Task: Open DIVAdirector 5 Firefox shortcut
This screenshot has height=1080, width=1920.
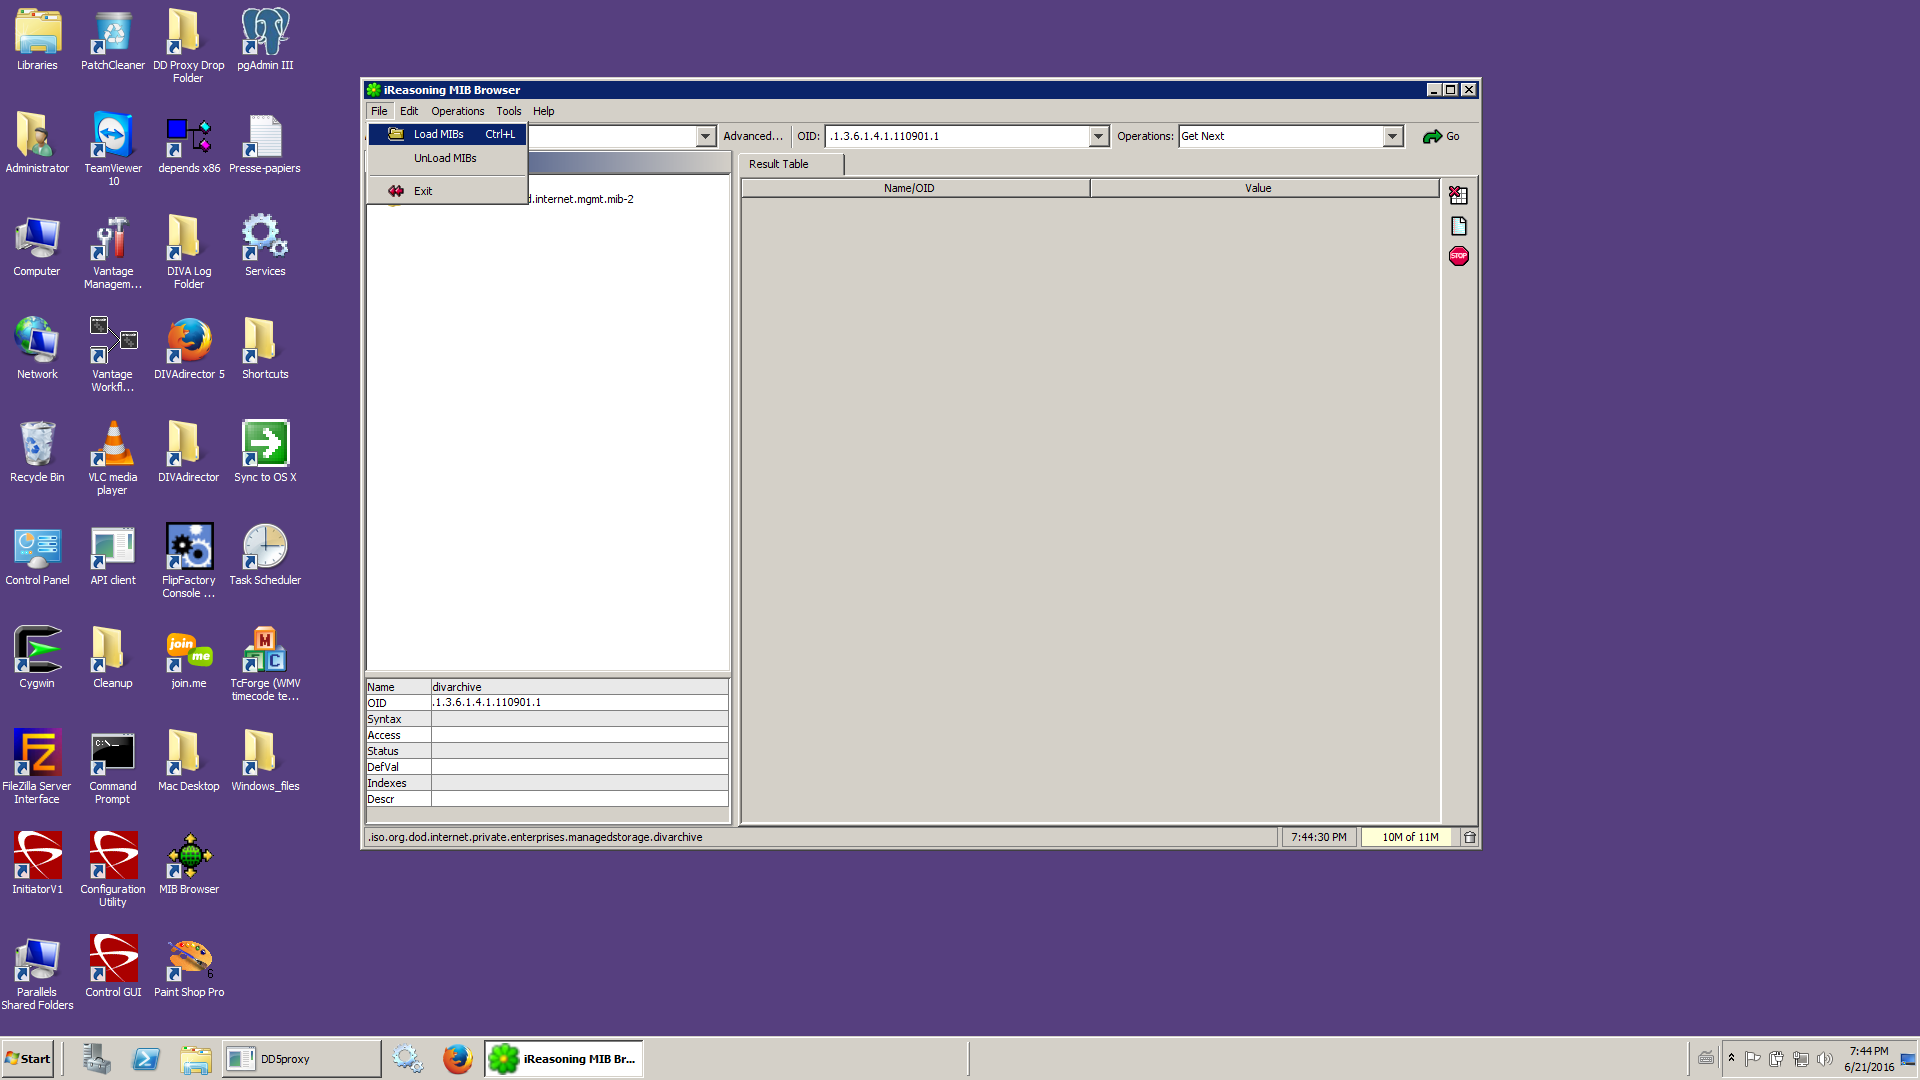Action: pos(189,349)
